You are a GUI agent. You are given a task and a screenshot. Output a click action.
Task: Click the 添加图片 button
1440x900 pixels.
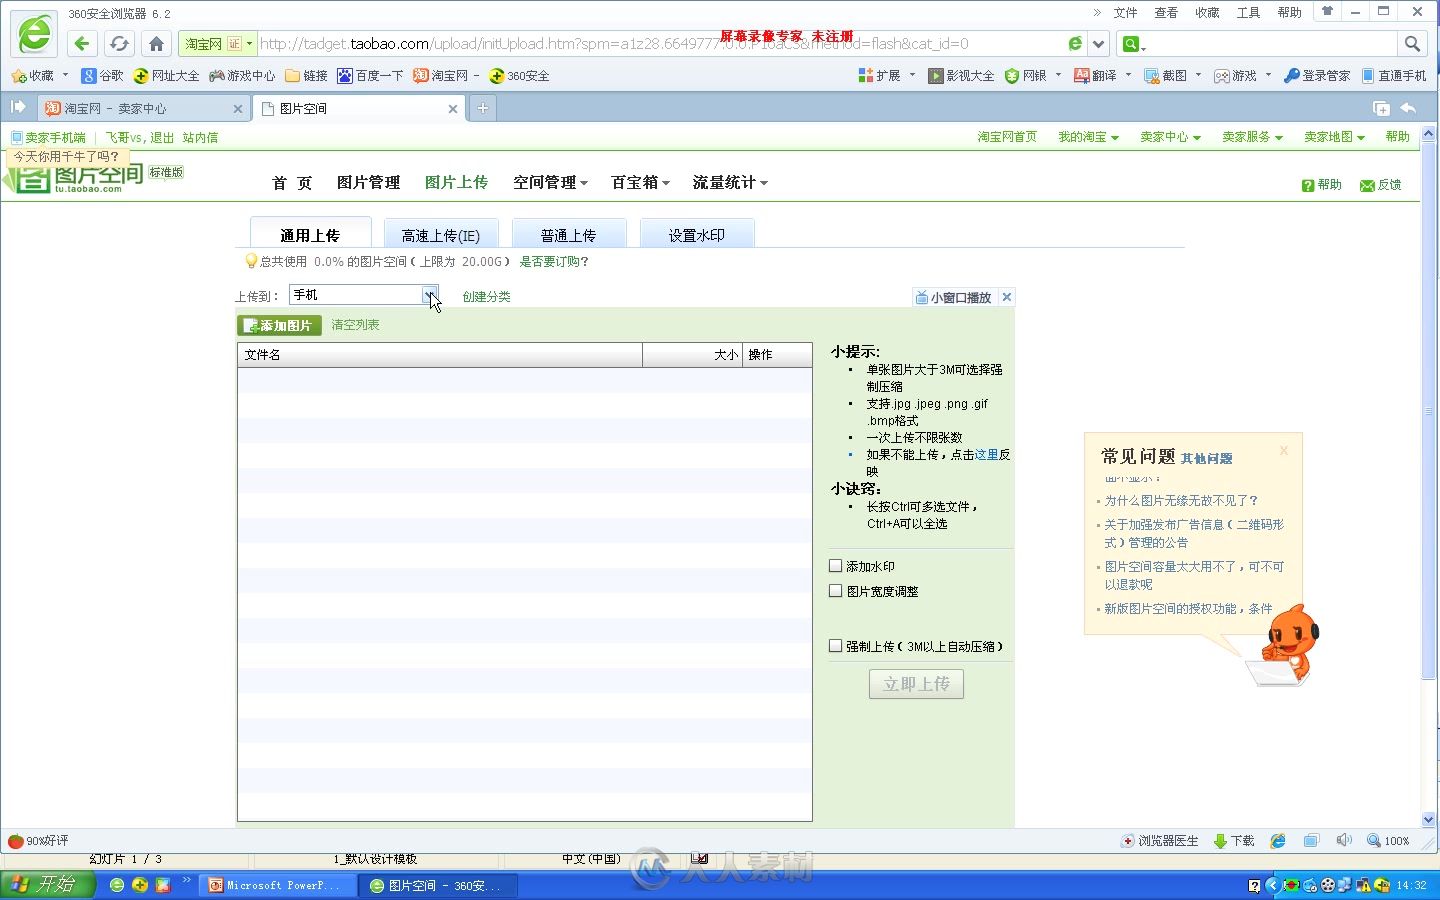tap(279, 325)
